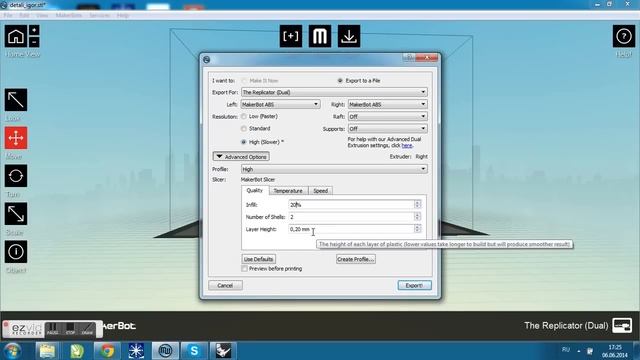Select Standard resolution
This screenshot has height=360, width=640.
coord(244,129)
